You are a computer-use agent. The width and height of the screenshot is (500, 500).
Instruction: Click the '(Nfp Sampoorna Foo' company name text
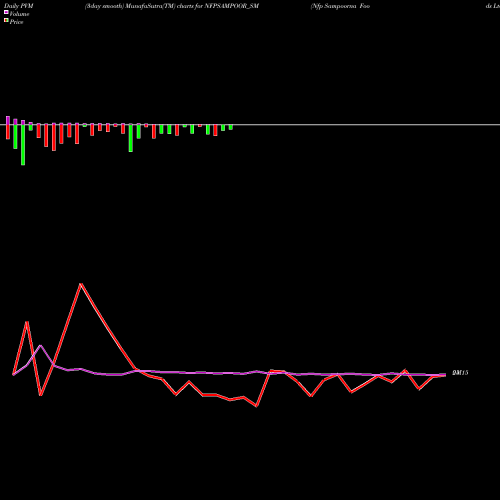340,6
